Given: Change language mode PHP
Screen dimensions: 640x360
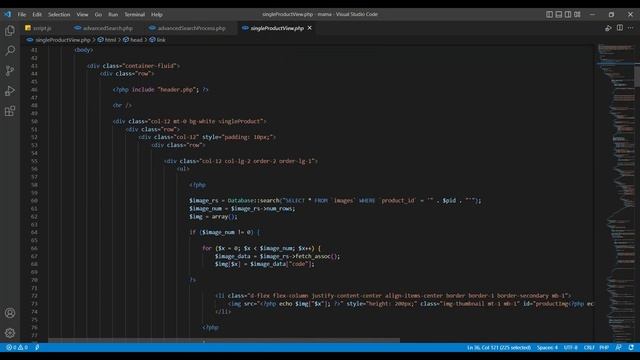Looking at the screenshot, I should click(x=604, y=347).
